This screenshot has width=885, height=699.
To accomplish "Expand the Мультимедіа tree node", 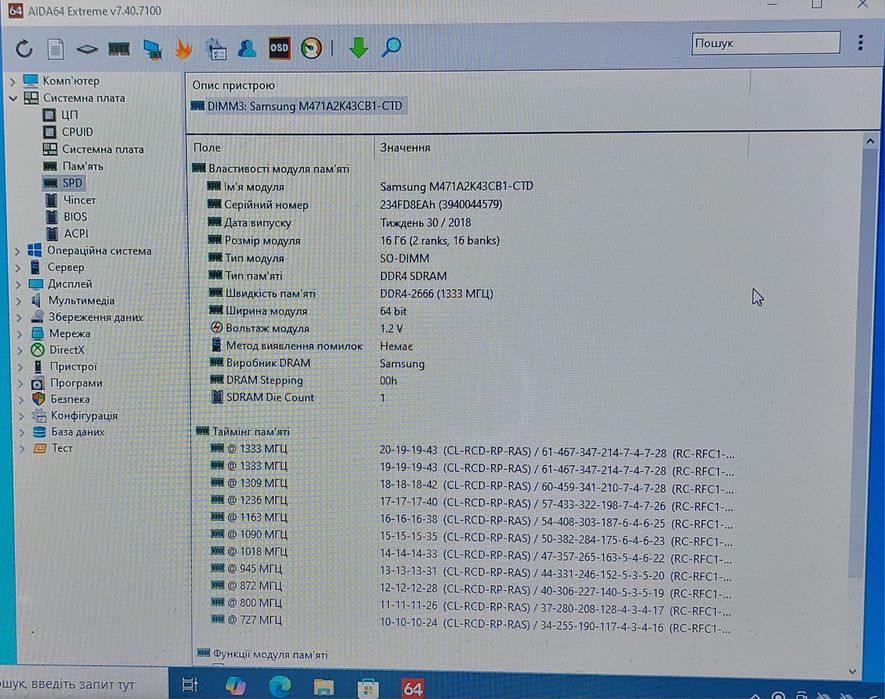I will coord(19,302).
